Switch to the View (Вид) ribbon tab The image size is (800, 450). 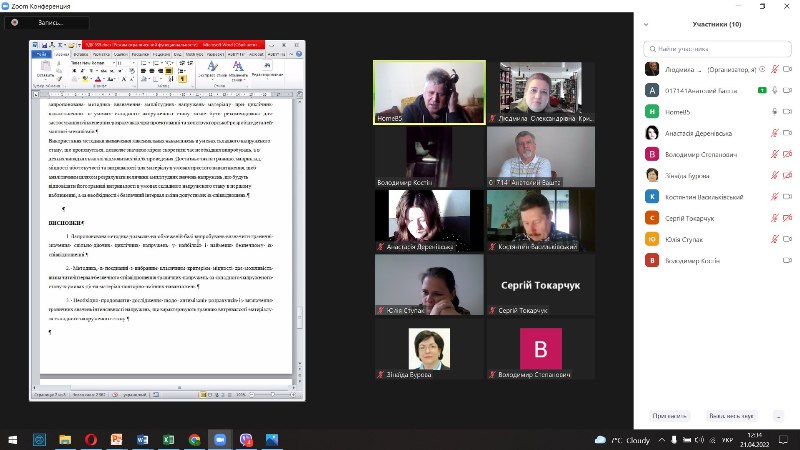click(x=178, y=54)
